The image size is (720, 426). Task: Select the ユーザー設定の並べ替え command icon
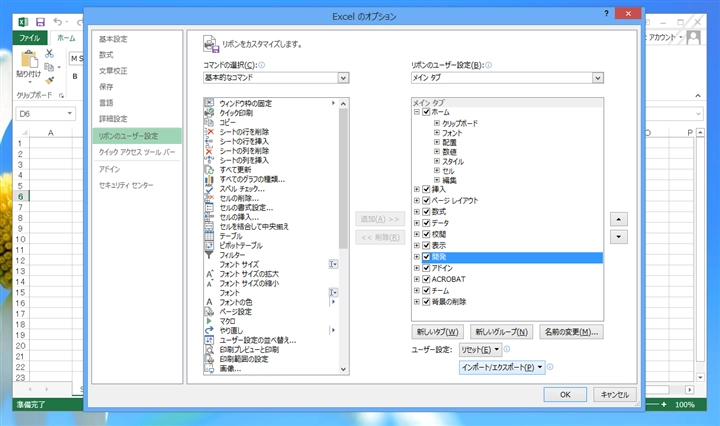click(209, 340)
